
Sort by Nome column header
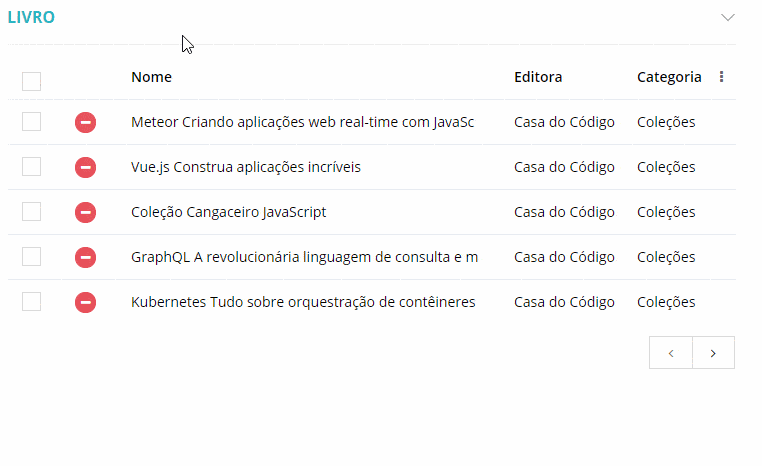(x=151, y=77)
